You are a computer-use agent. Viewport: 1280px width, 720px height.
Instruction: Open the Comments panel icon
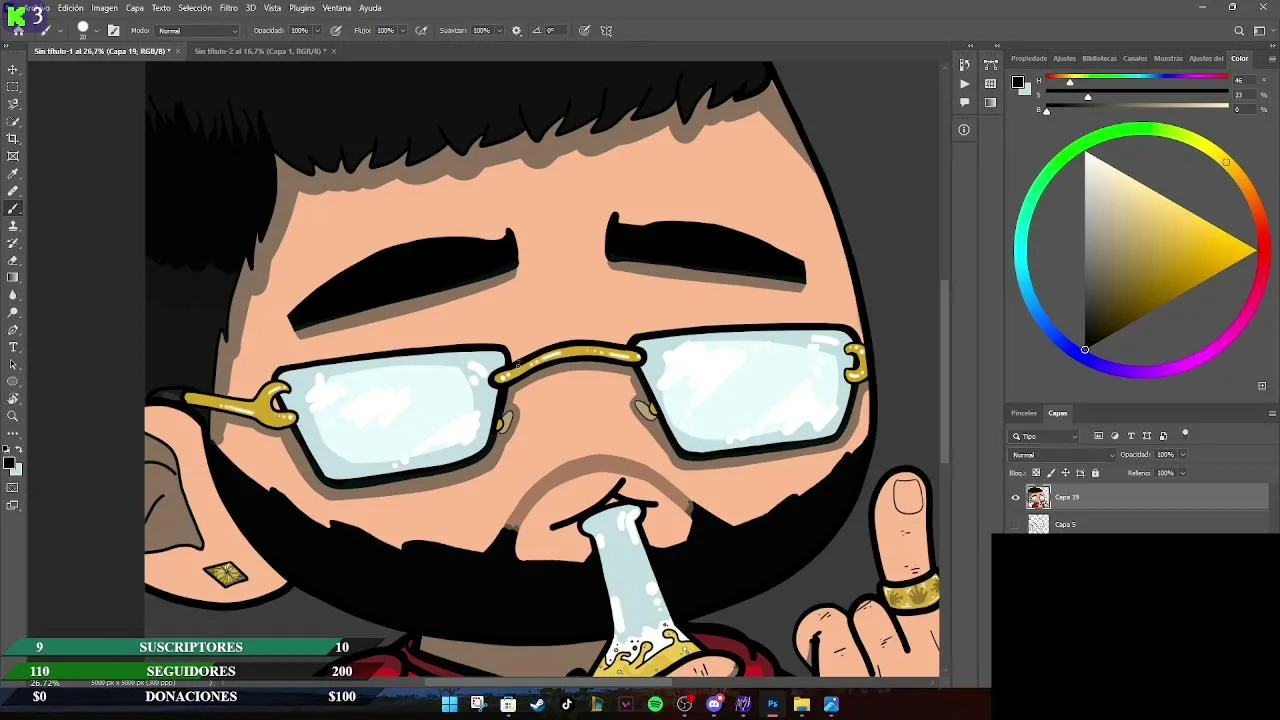[964, 102]
